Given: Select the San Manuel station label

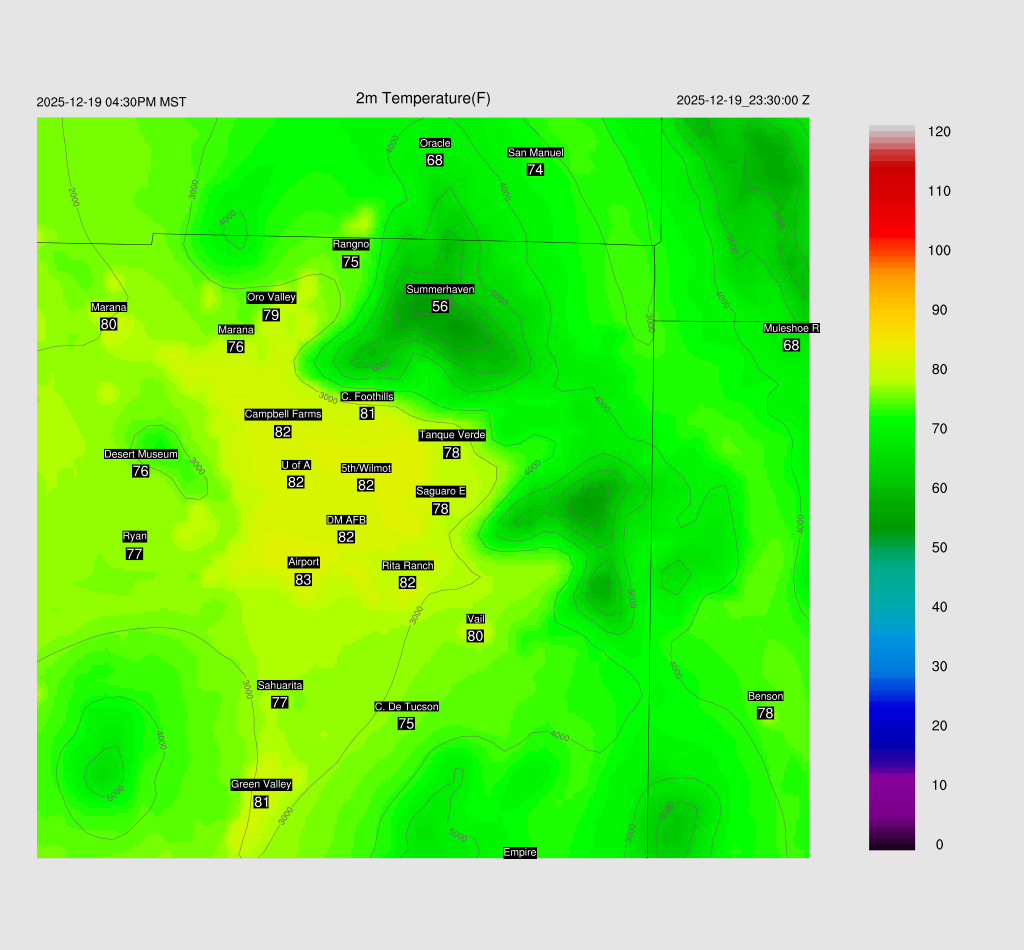Looking at the screenshot, I should (535, 153).
